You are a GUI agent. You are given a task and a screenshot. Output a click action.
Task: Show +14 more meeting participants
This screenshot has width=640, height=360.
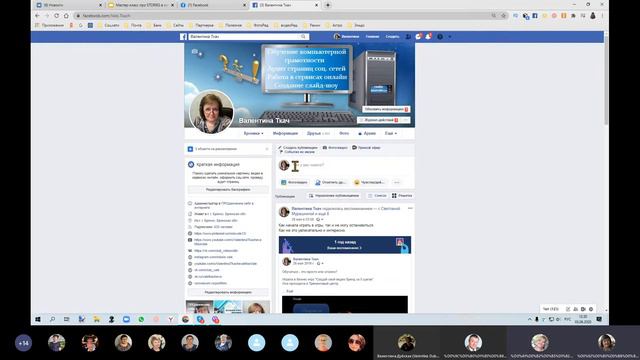23,343
